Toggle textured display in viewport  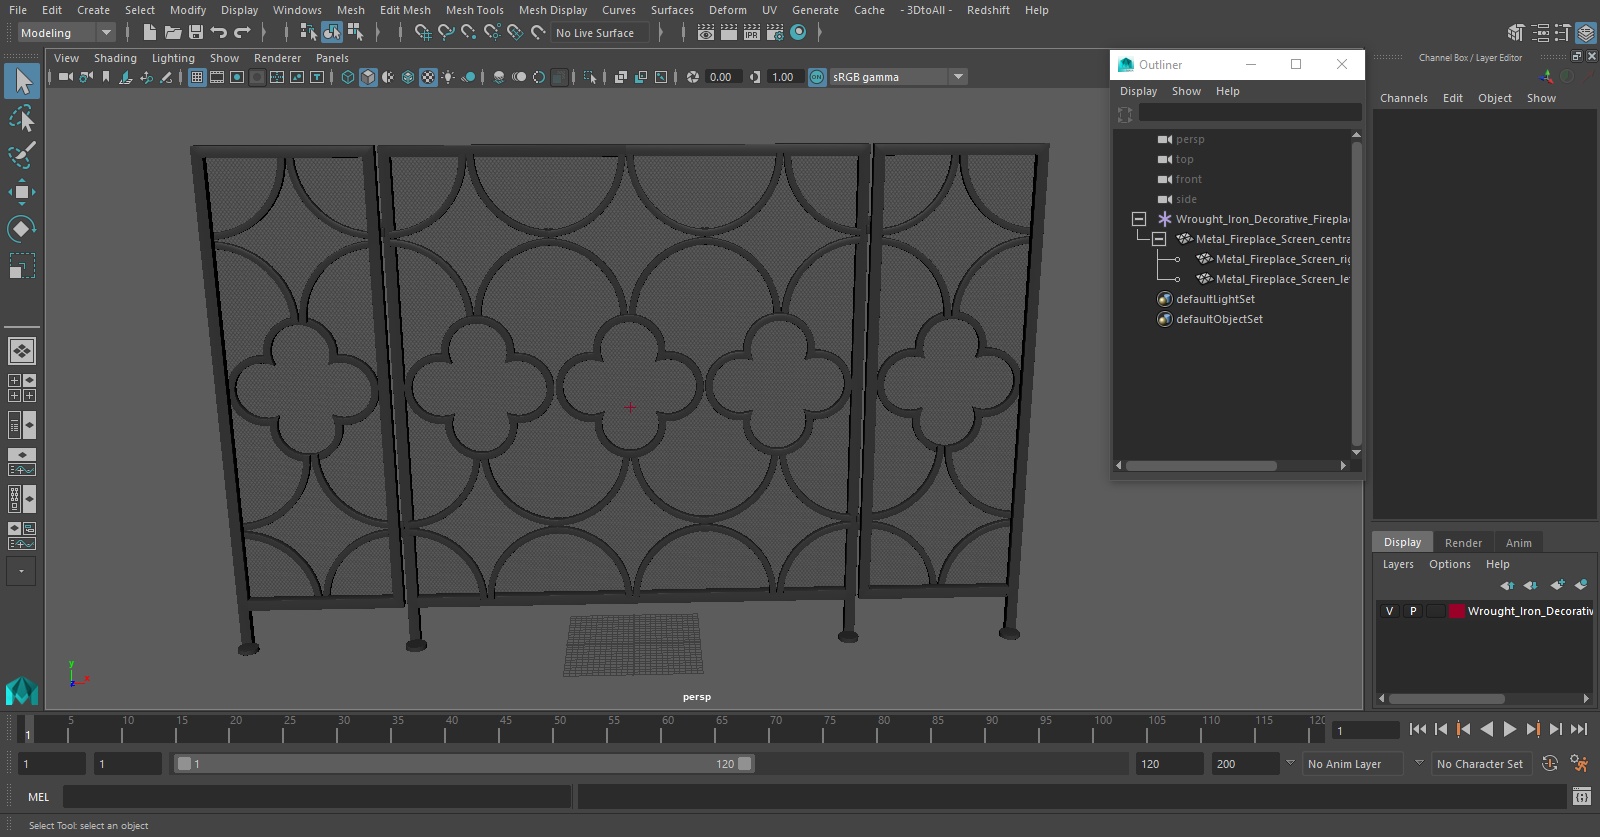tap(428, 77)
